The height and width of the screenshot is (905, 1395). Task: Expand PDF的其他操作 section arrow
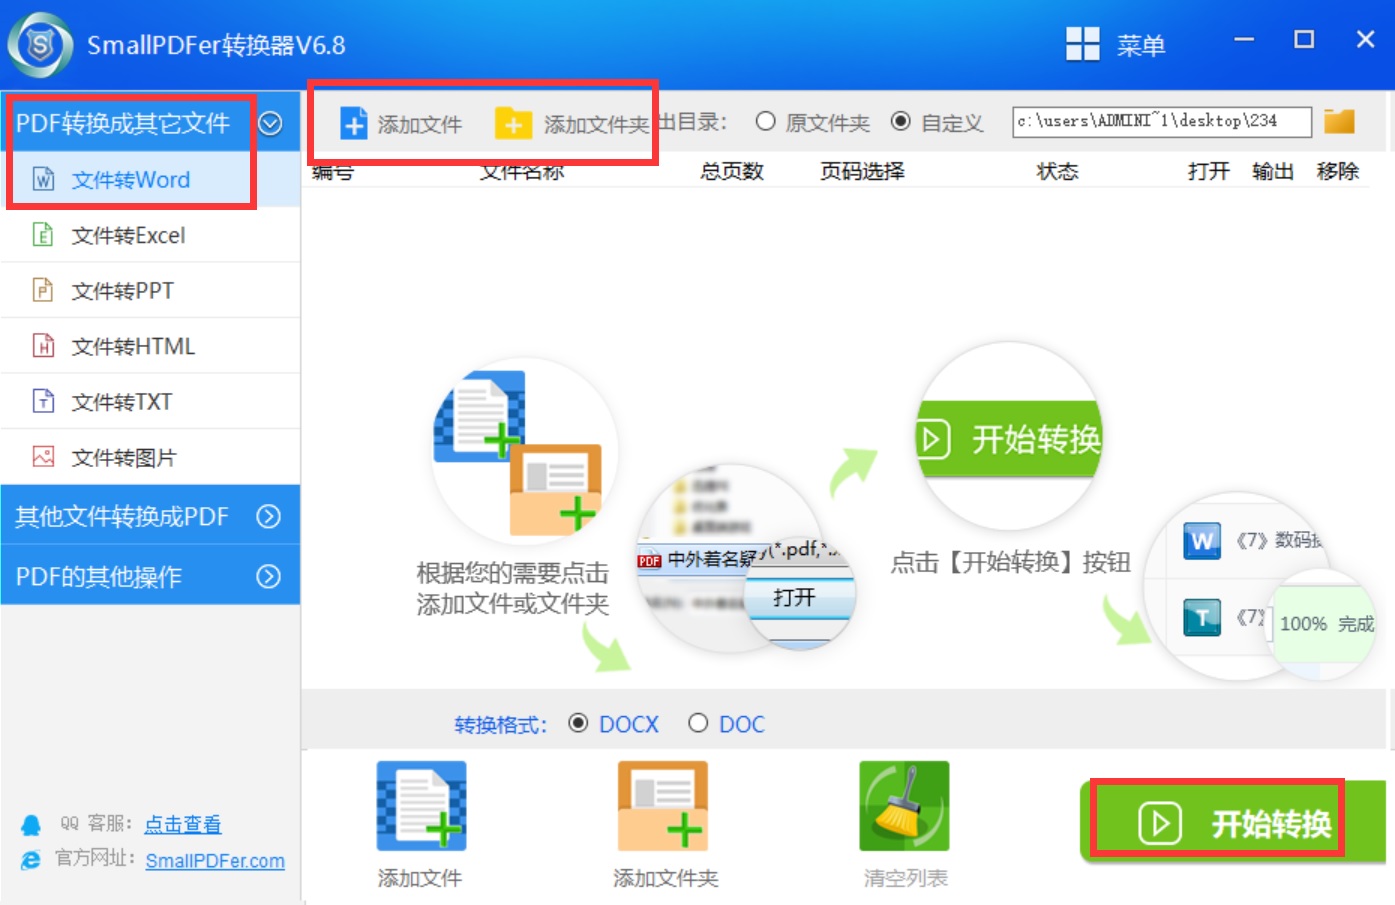(268, 576)
